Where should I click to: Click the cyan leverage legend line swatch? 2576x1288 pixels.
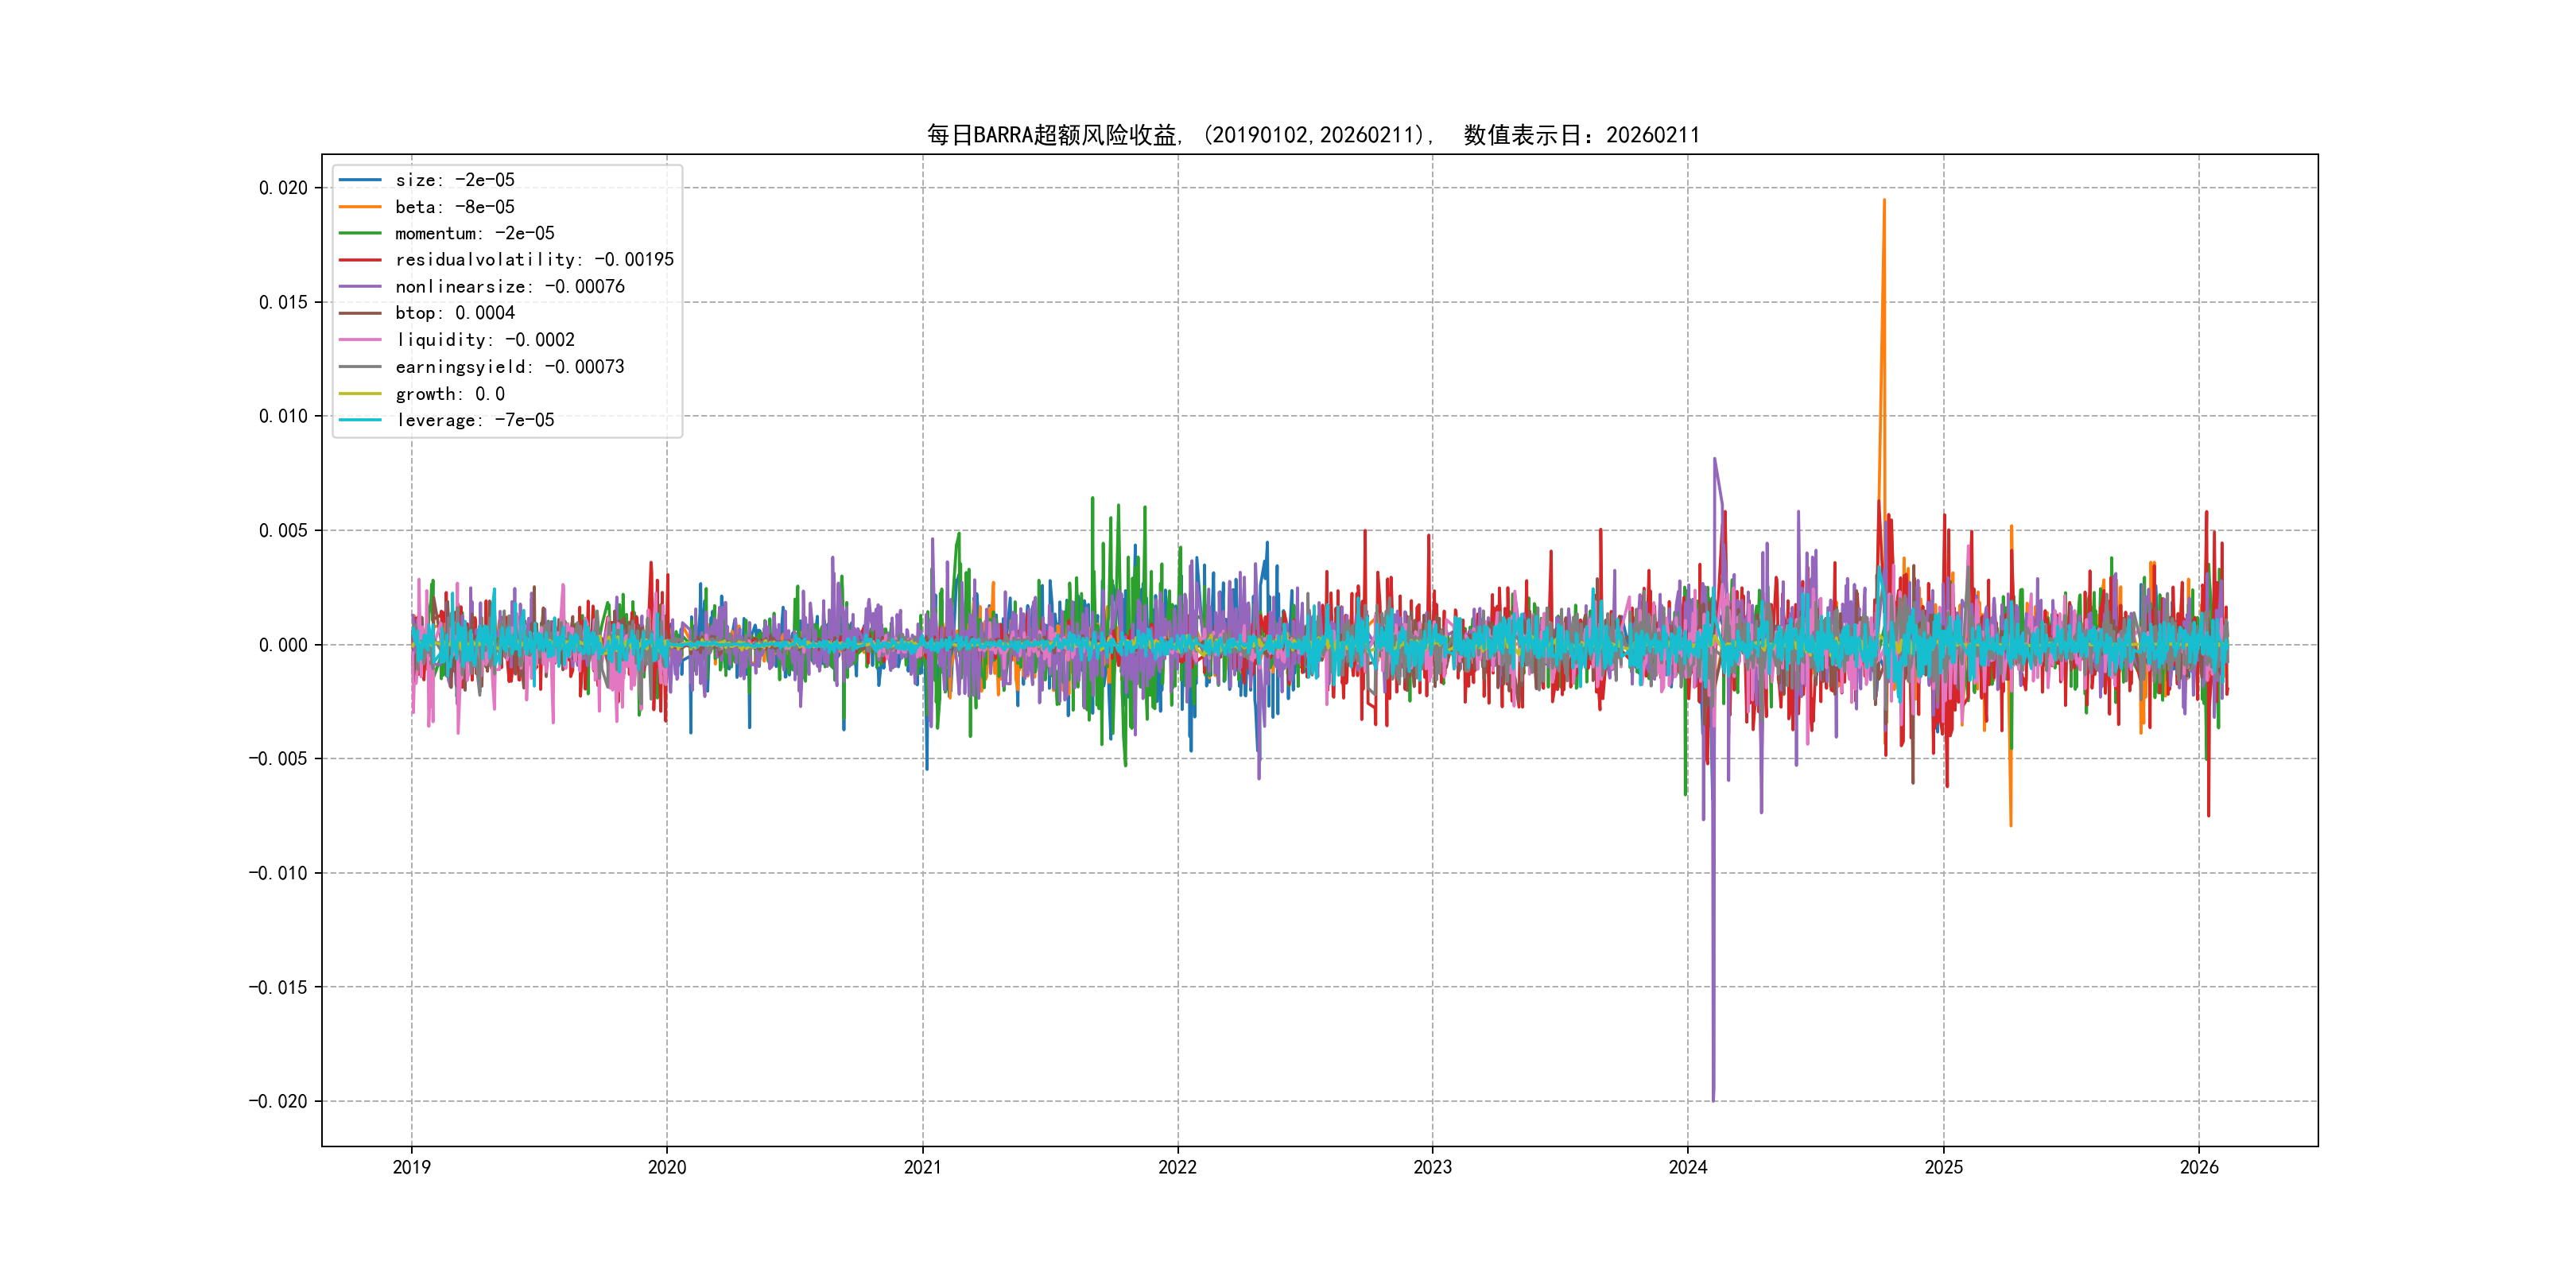pos(360,420)
